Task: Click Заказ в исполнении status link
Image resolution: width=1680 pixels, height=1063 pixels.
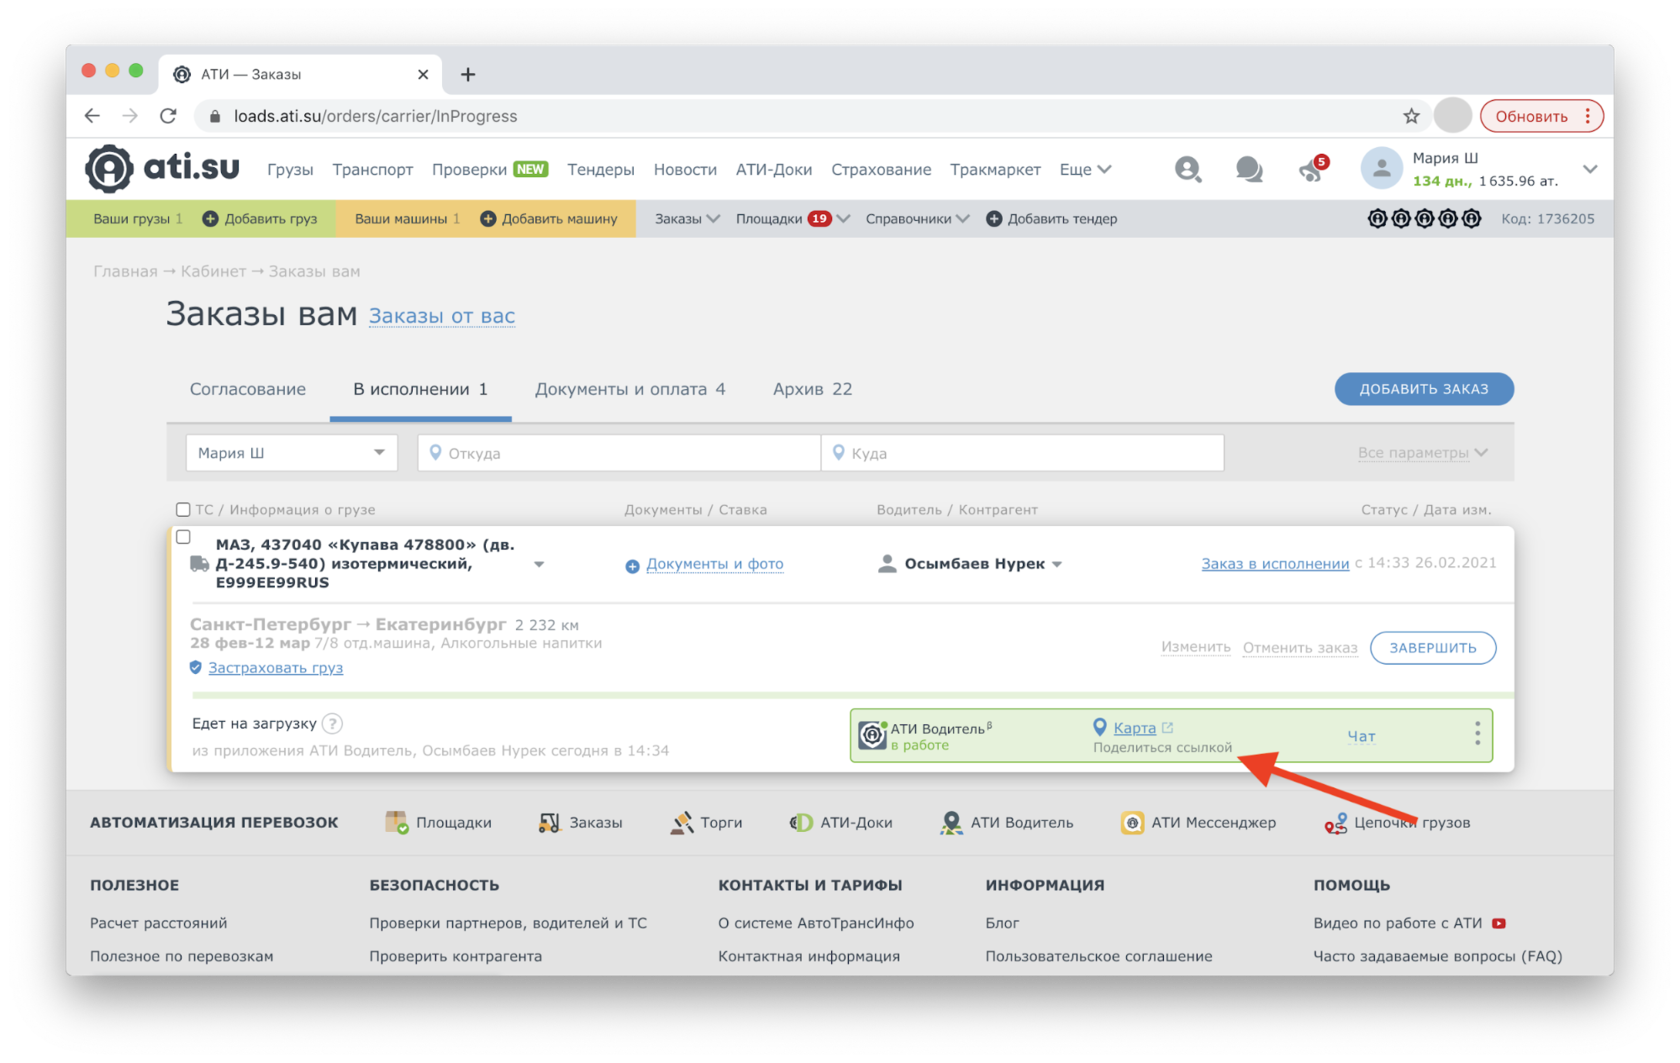Action: click(x=1275, y=564)
